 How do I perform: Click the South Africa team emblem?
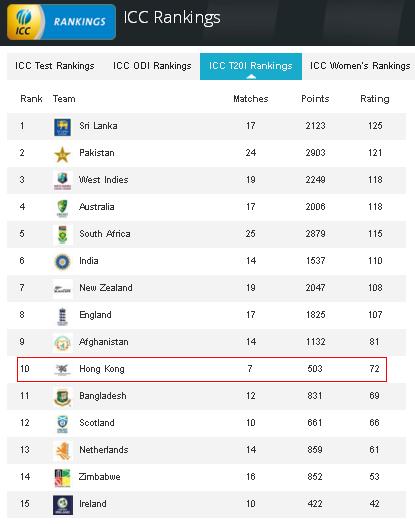click(x=62, y=235)
